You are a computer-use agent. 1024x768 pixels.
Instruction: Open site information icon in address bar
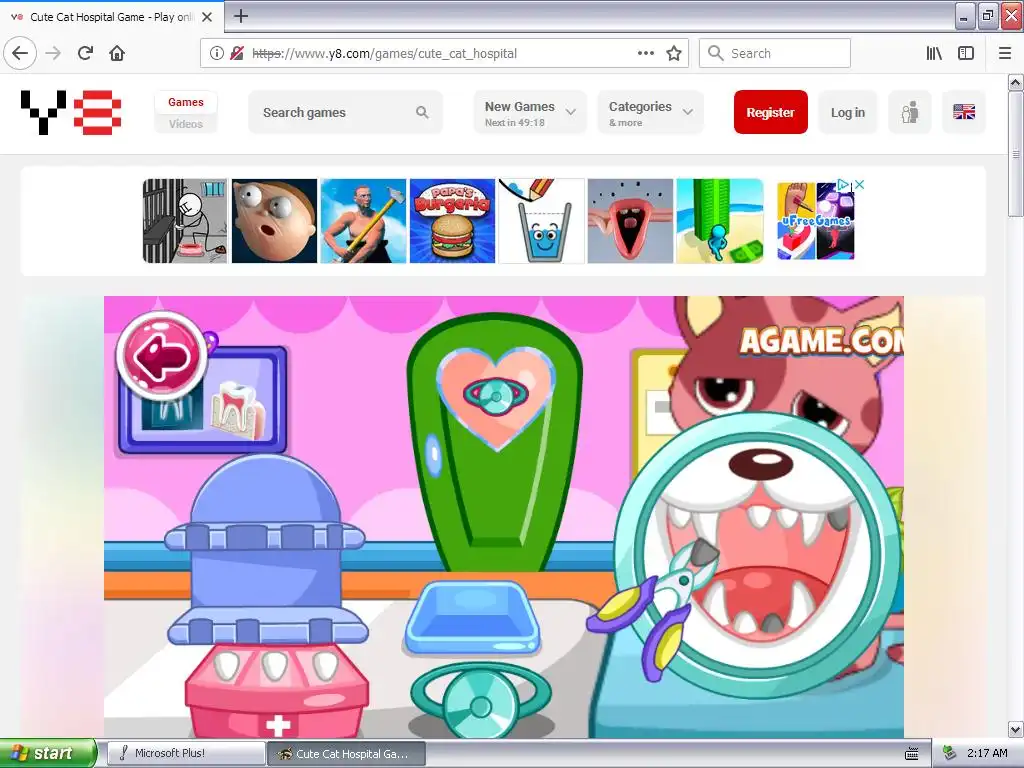coord(216,54)
